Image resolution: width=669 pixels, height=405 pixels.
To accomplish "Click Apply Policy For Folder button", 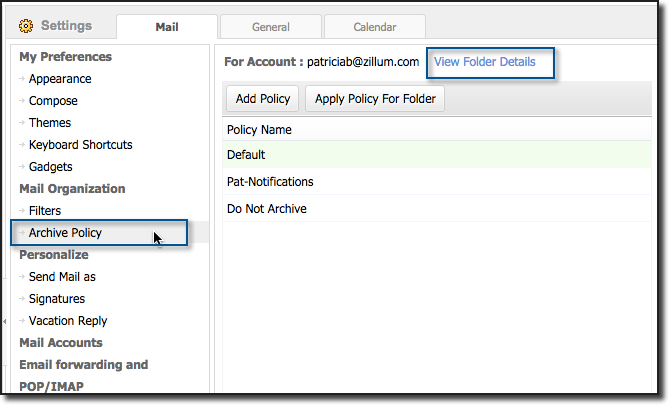I will (375, 99).
